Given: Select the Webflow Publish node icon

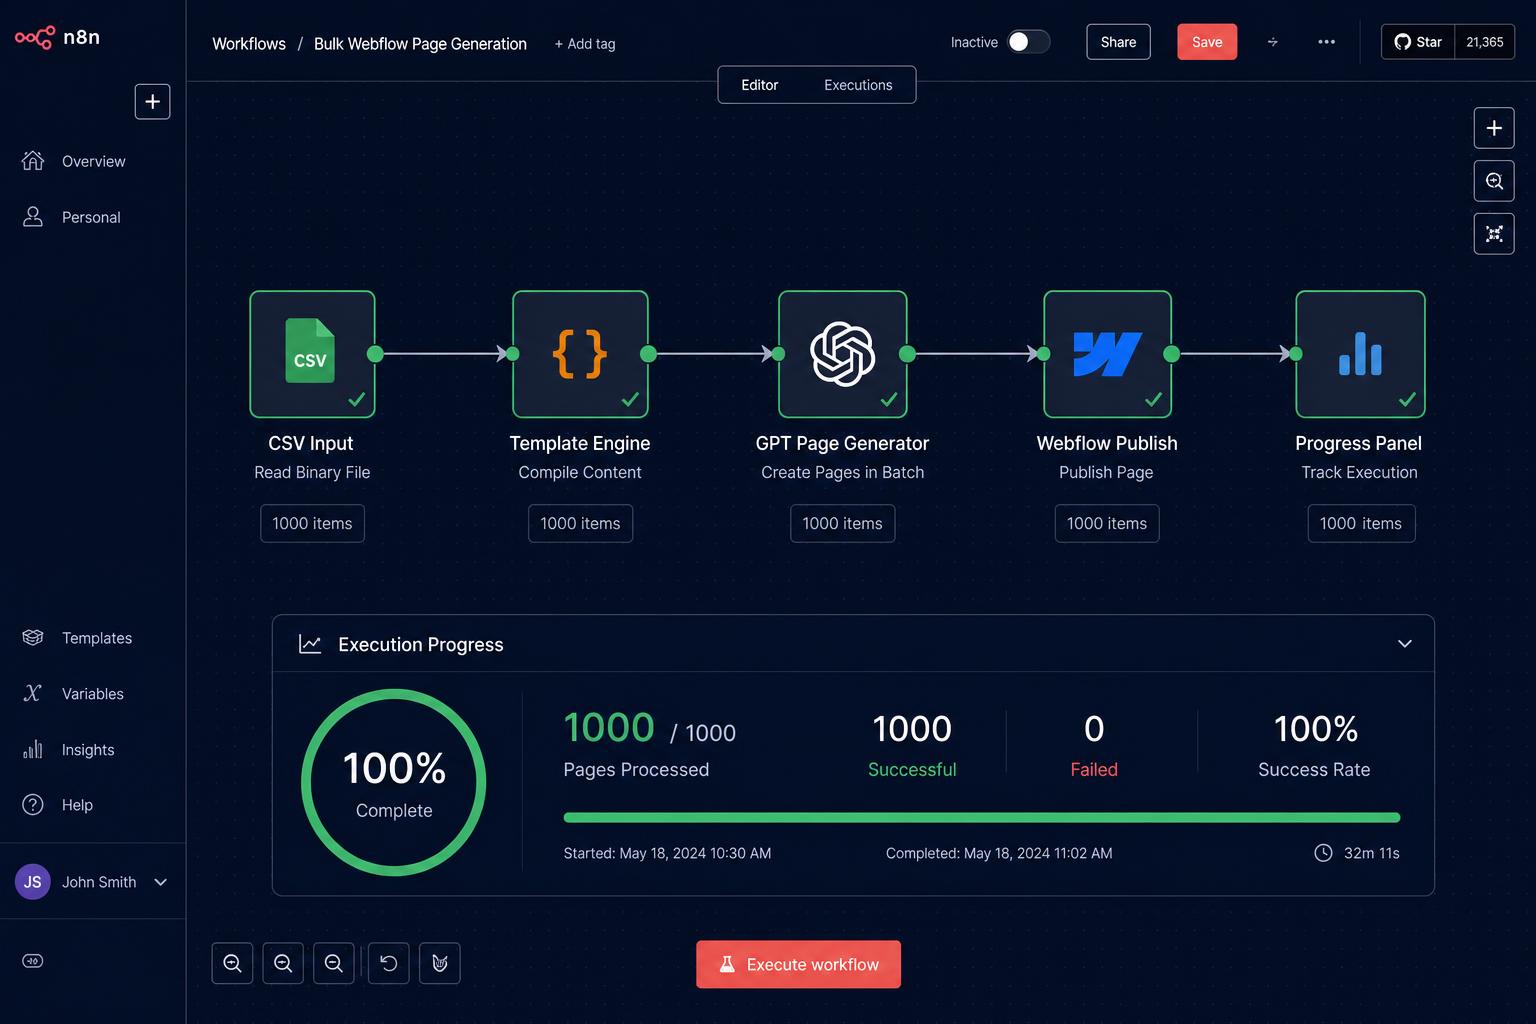Looking at the screenshot, I should (x=1107, y=354).
